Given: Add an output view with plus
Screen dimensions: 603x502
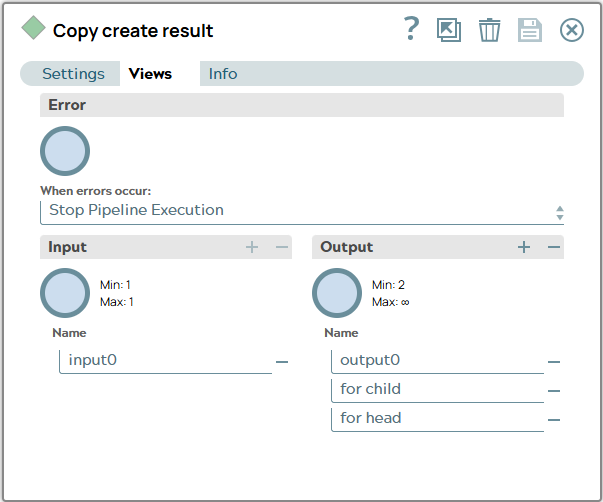Looking at the screenshot, I should [x=524, y=247].
